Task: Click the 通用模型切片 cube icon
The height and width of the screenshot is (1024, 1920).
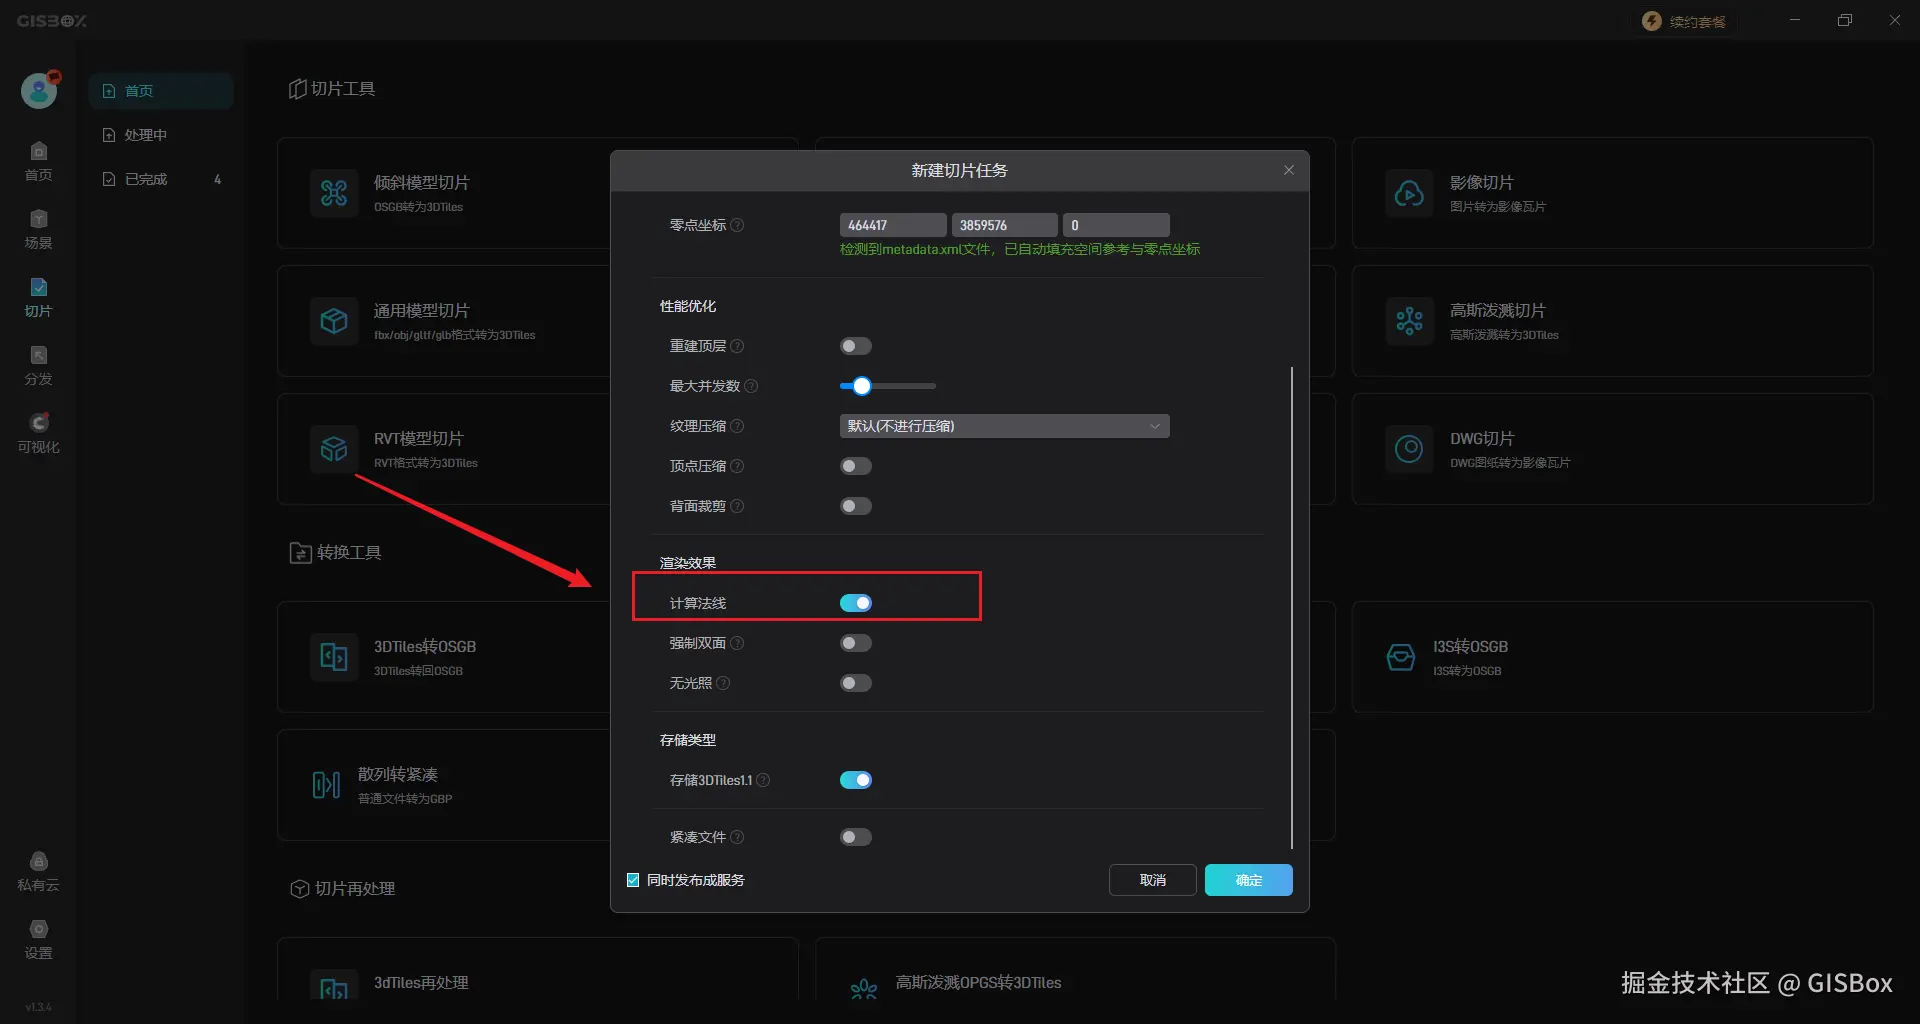Action: (334, 320)
